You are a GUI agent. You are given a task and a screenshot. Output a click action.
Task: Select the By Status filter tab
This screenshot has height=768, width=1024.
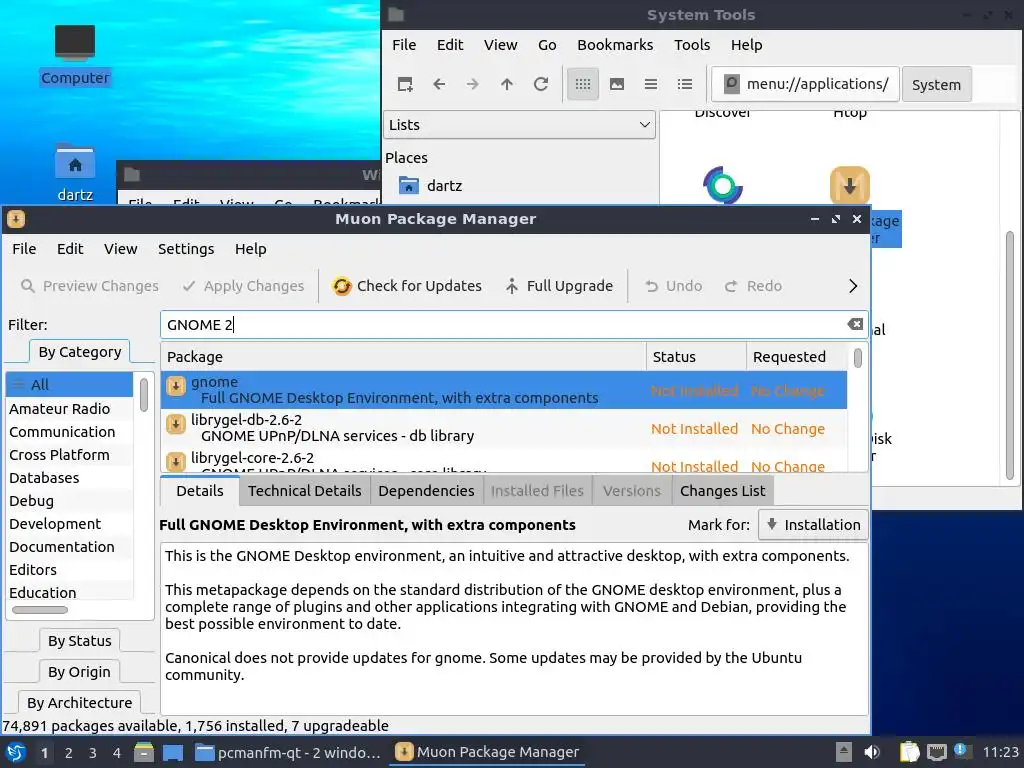[80, 641]
